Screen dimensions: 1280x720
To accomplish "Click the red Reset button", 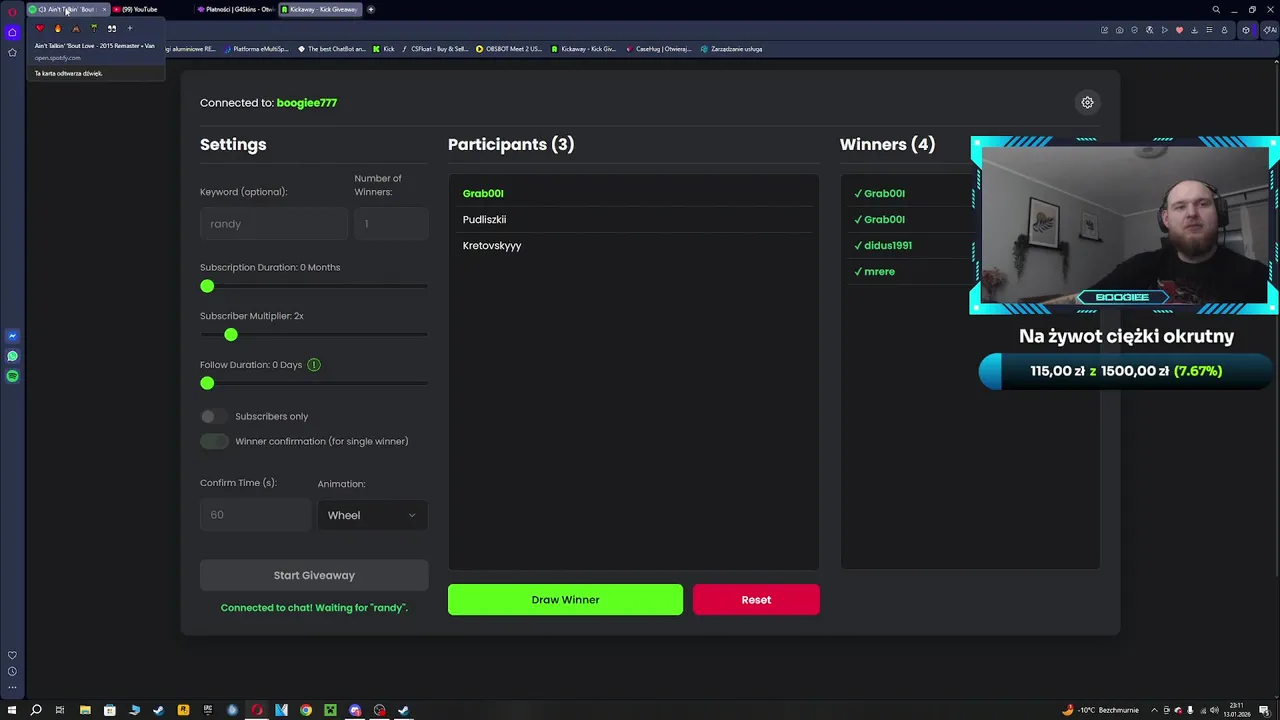I will [x=756, y=600].
